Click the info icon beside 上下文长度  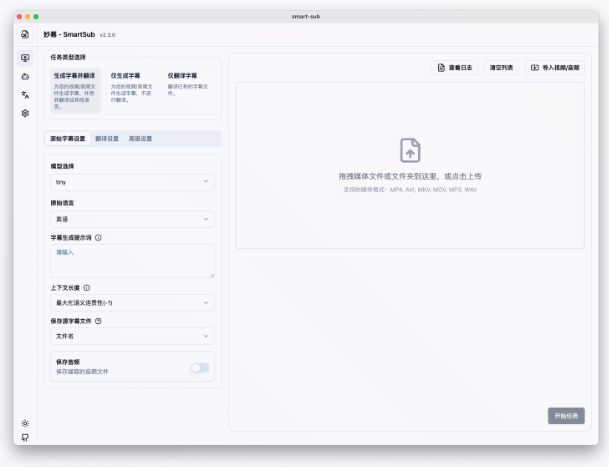point(87,288)
